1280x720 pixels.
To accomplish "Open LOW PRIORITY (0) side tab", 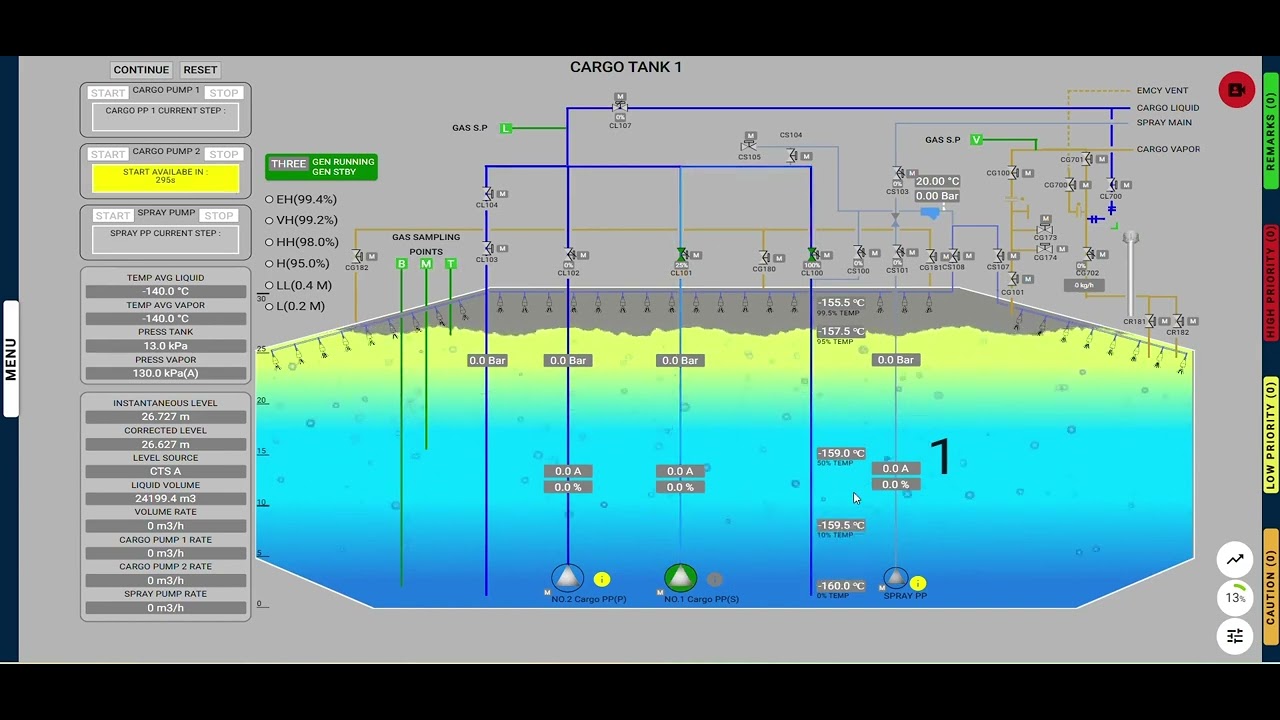I will click(1271, 435).
